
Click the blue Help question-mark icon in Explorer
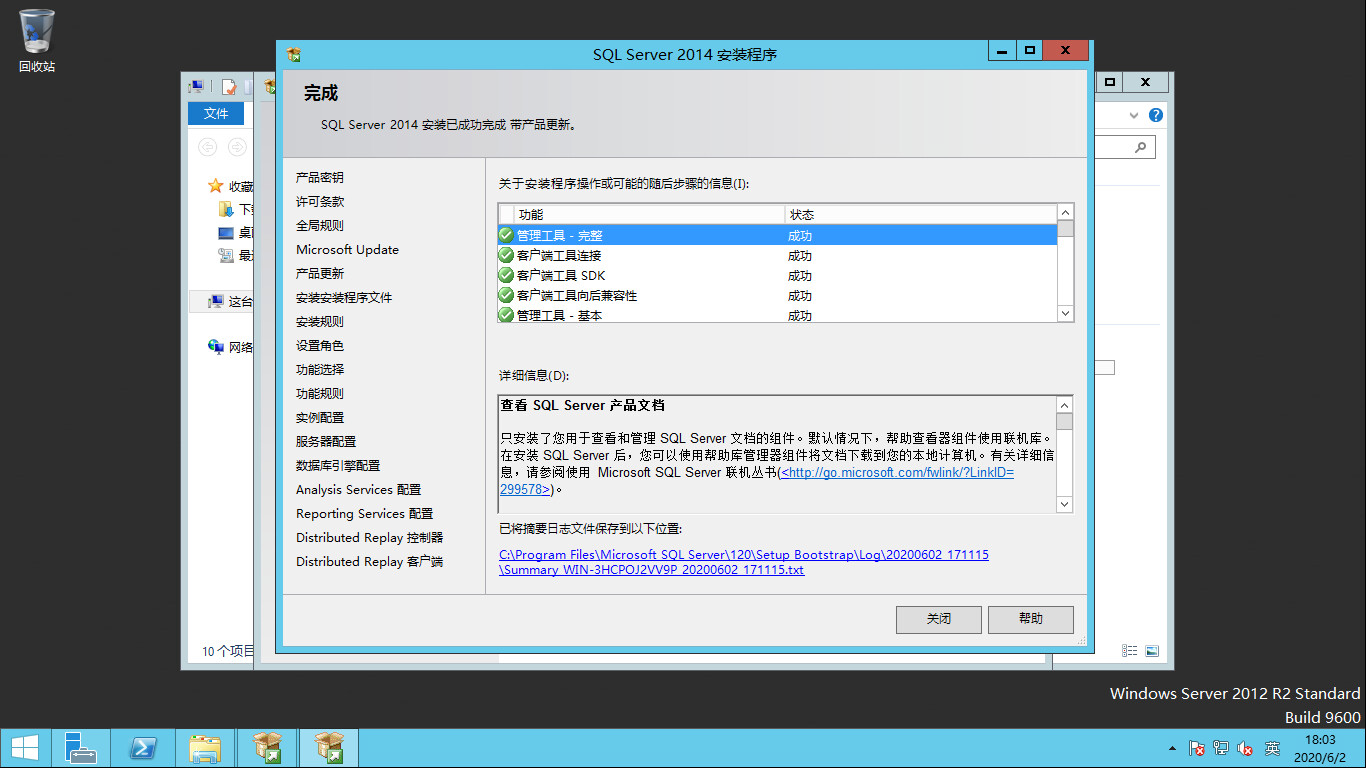click(x=1157, y=114)
